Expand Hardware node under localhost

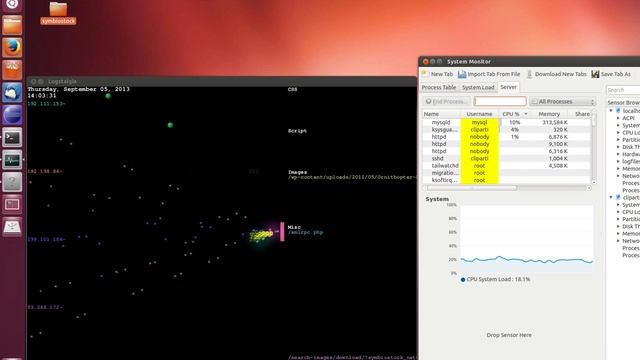[618, 154]
